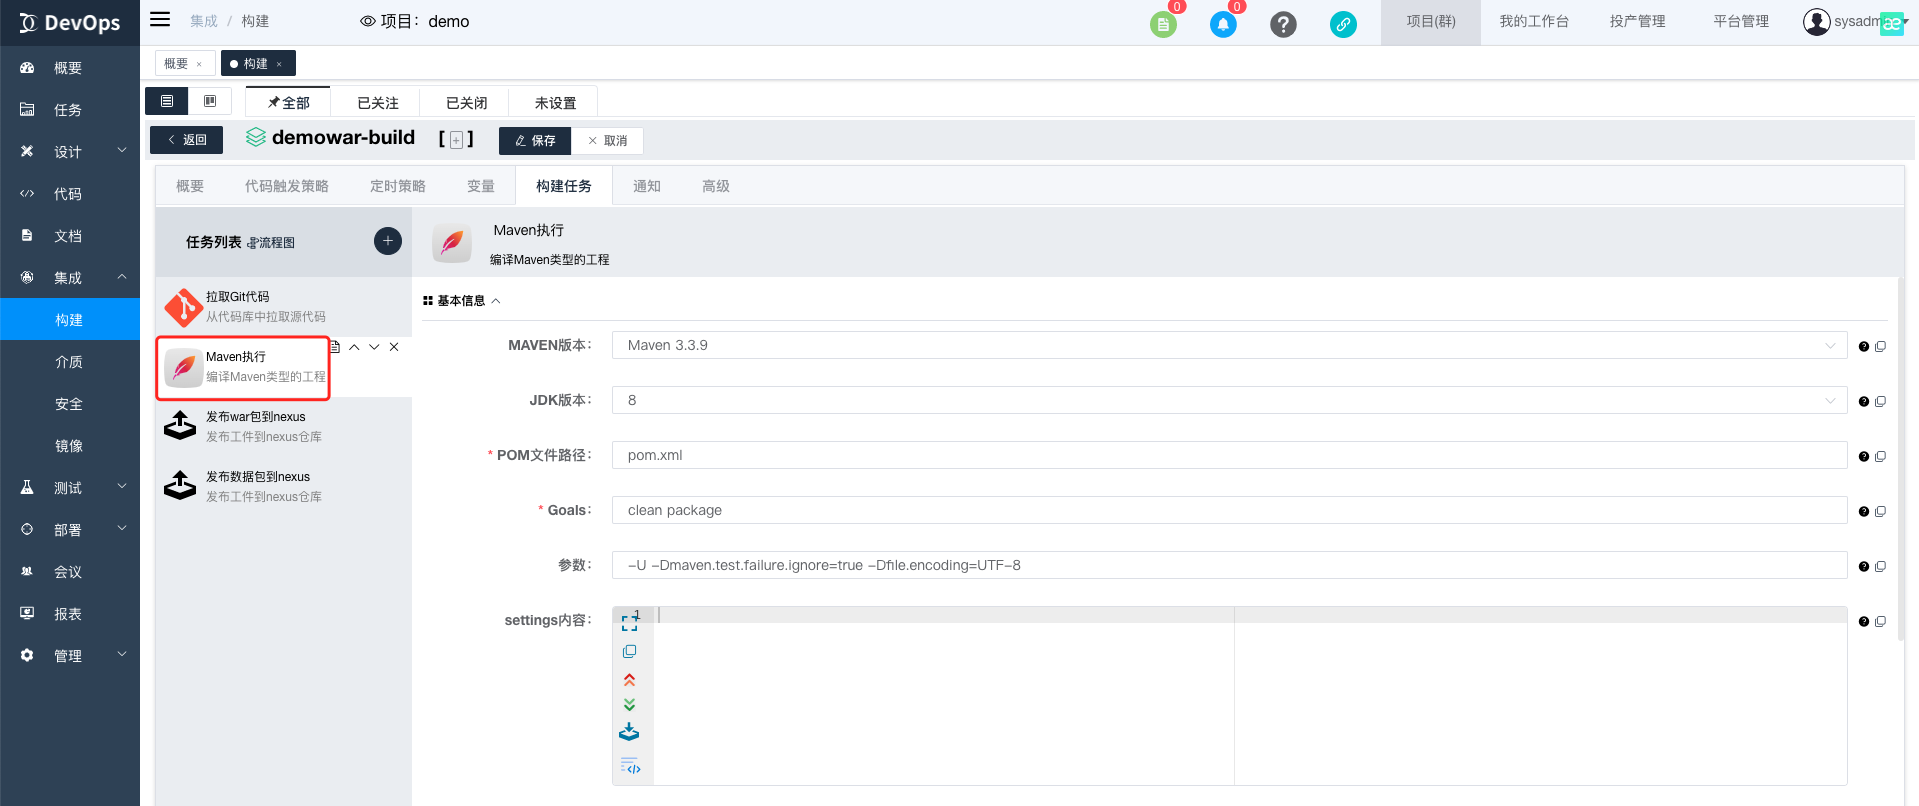1919x806 pixels.
Task: Copy the JDK版本 field value
Action: click(1880, 402)
